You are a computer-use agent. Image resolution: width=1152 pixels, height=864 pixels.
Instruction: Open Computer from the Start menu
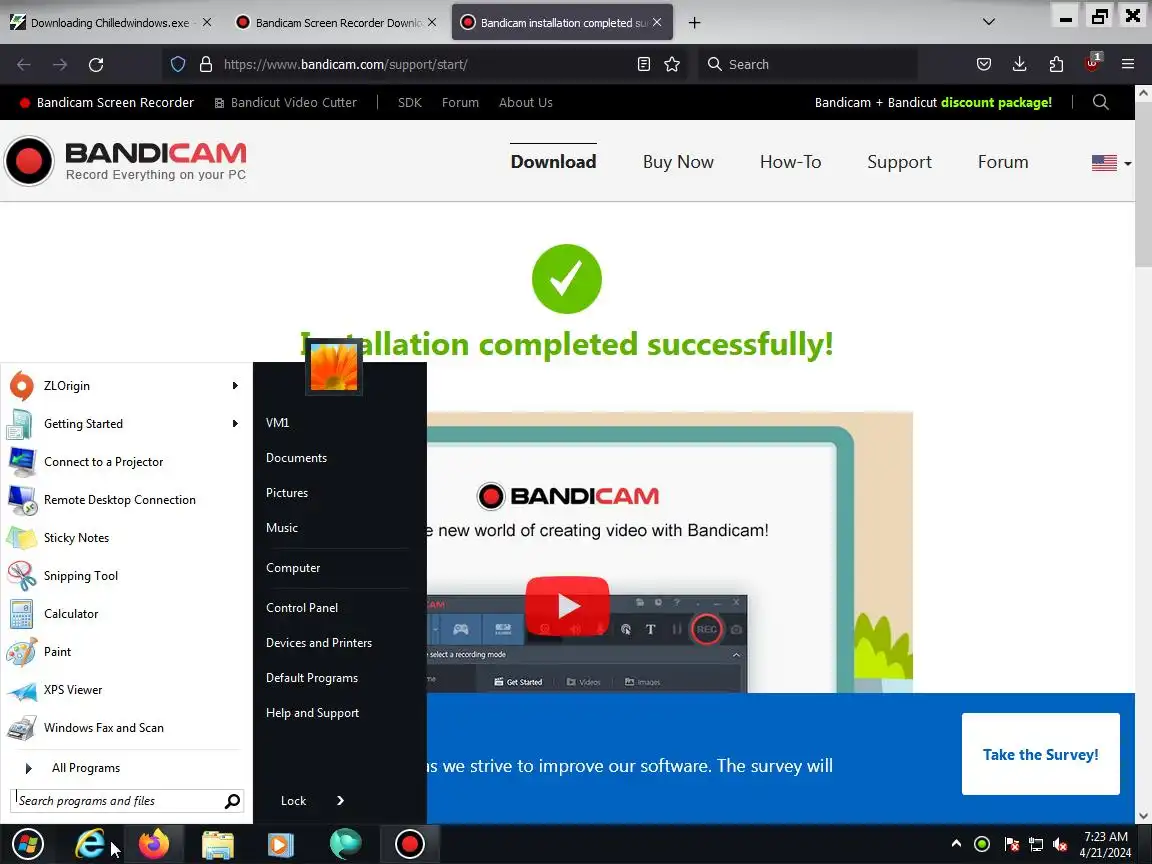click(293, 568)
